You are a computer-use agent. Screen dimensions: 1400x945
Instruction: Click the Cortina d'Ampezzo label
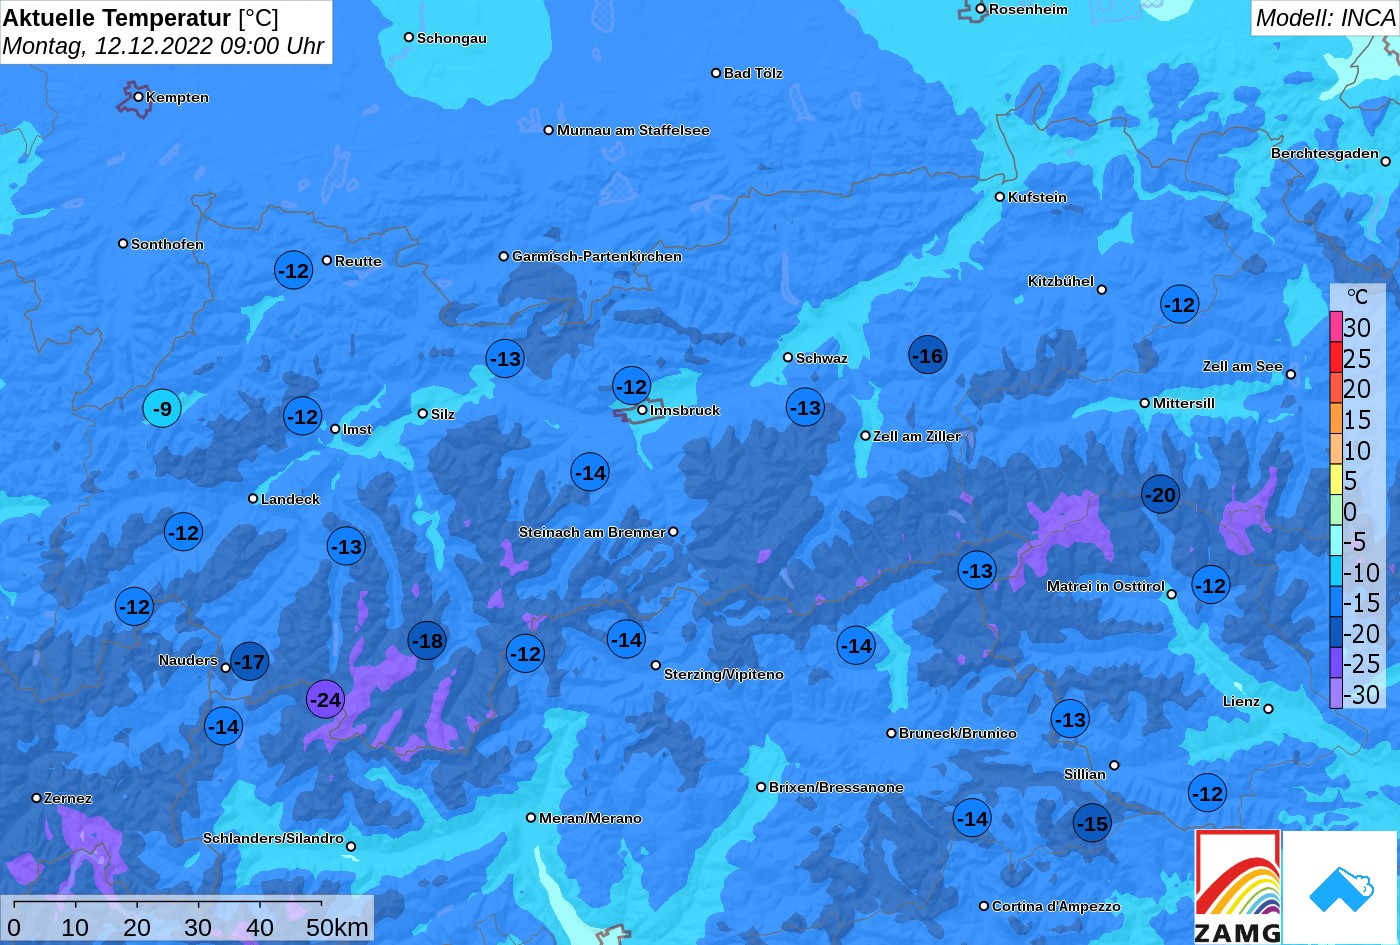(x=1056, y=906)
